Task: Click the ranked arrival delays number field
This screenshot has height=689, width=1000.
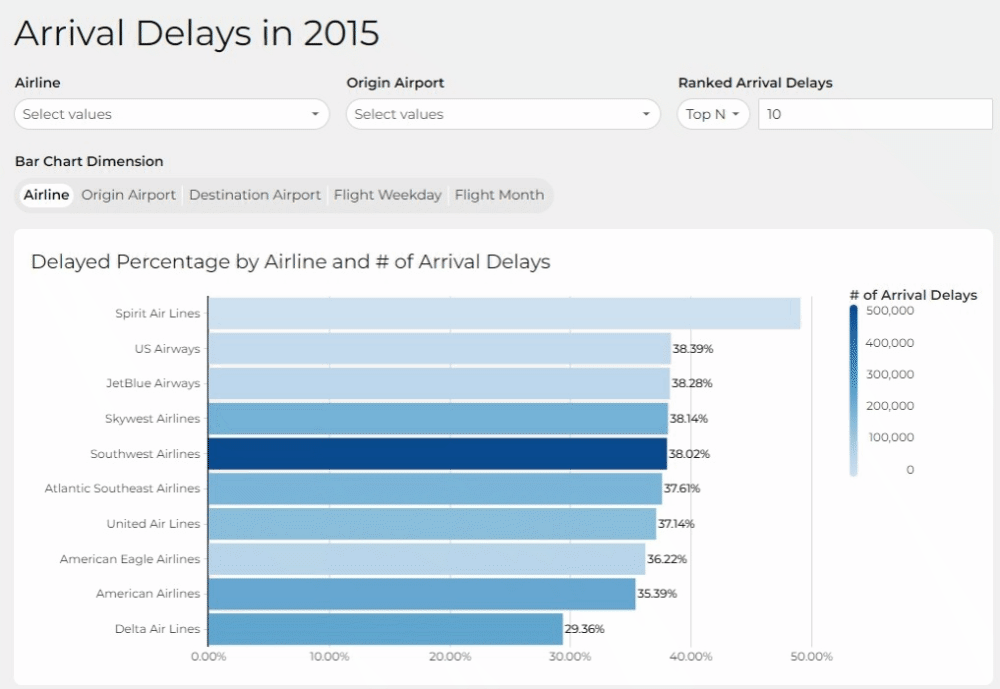Action: (874, 114)
